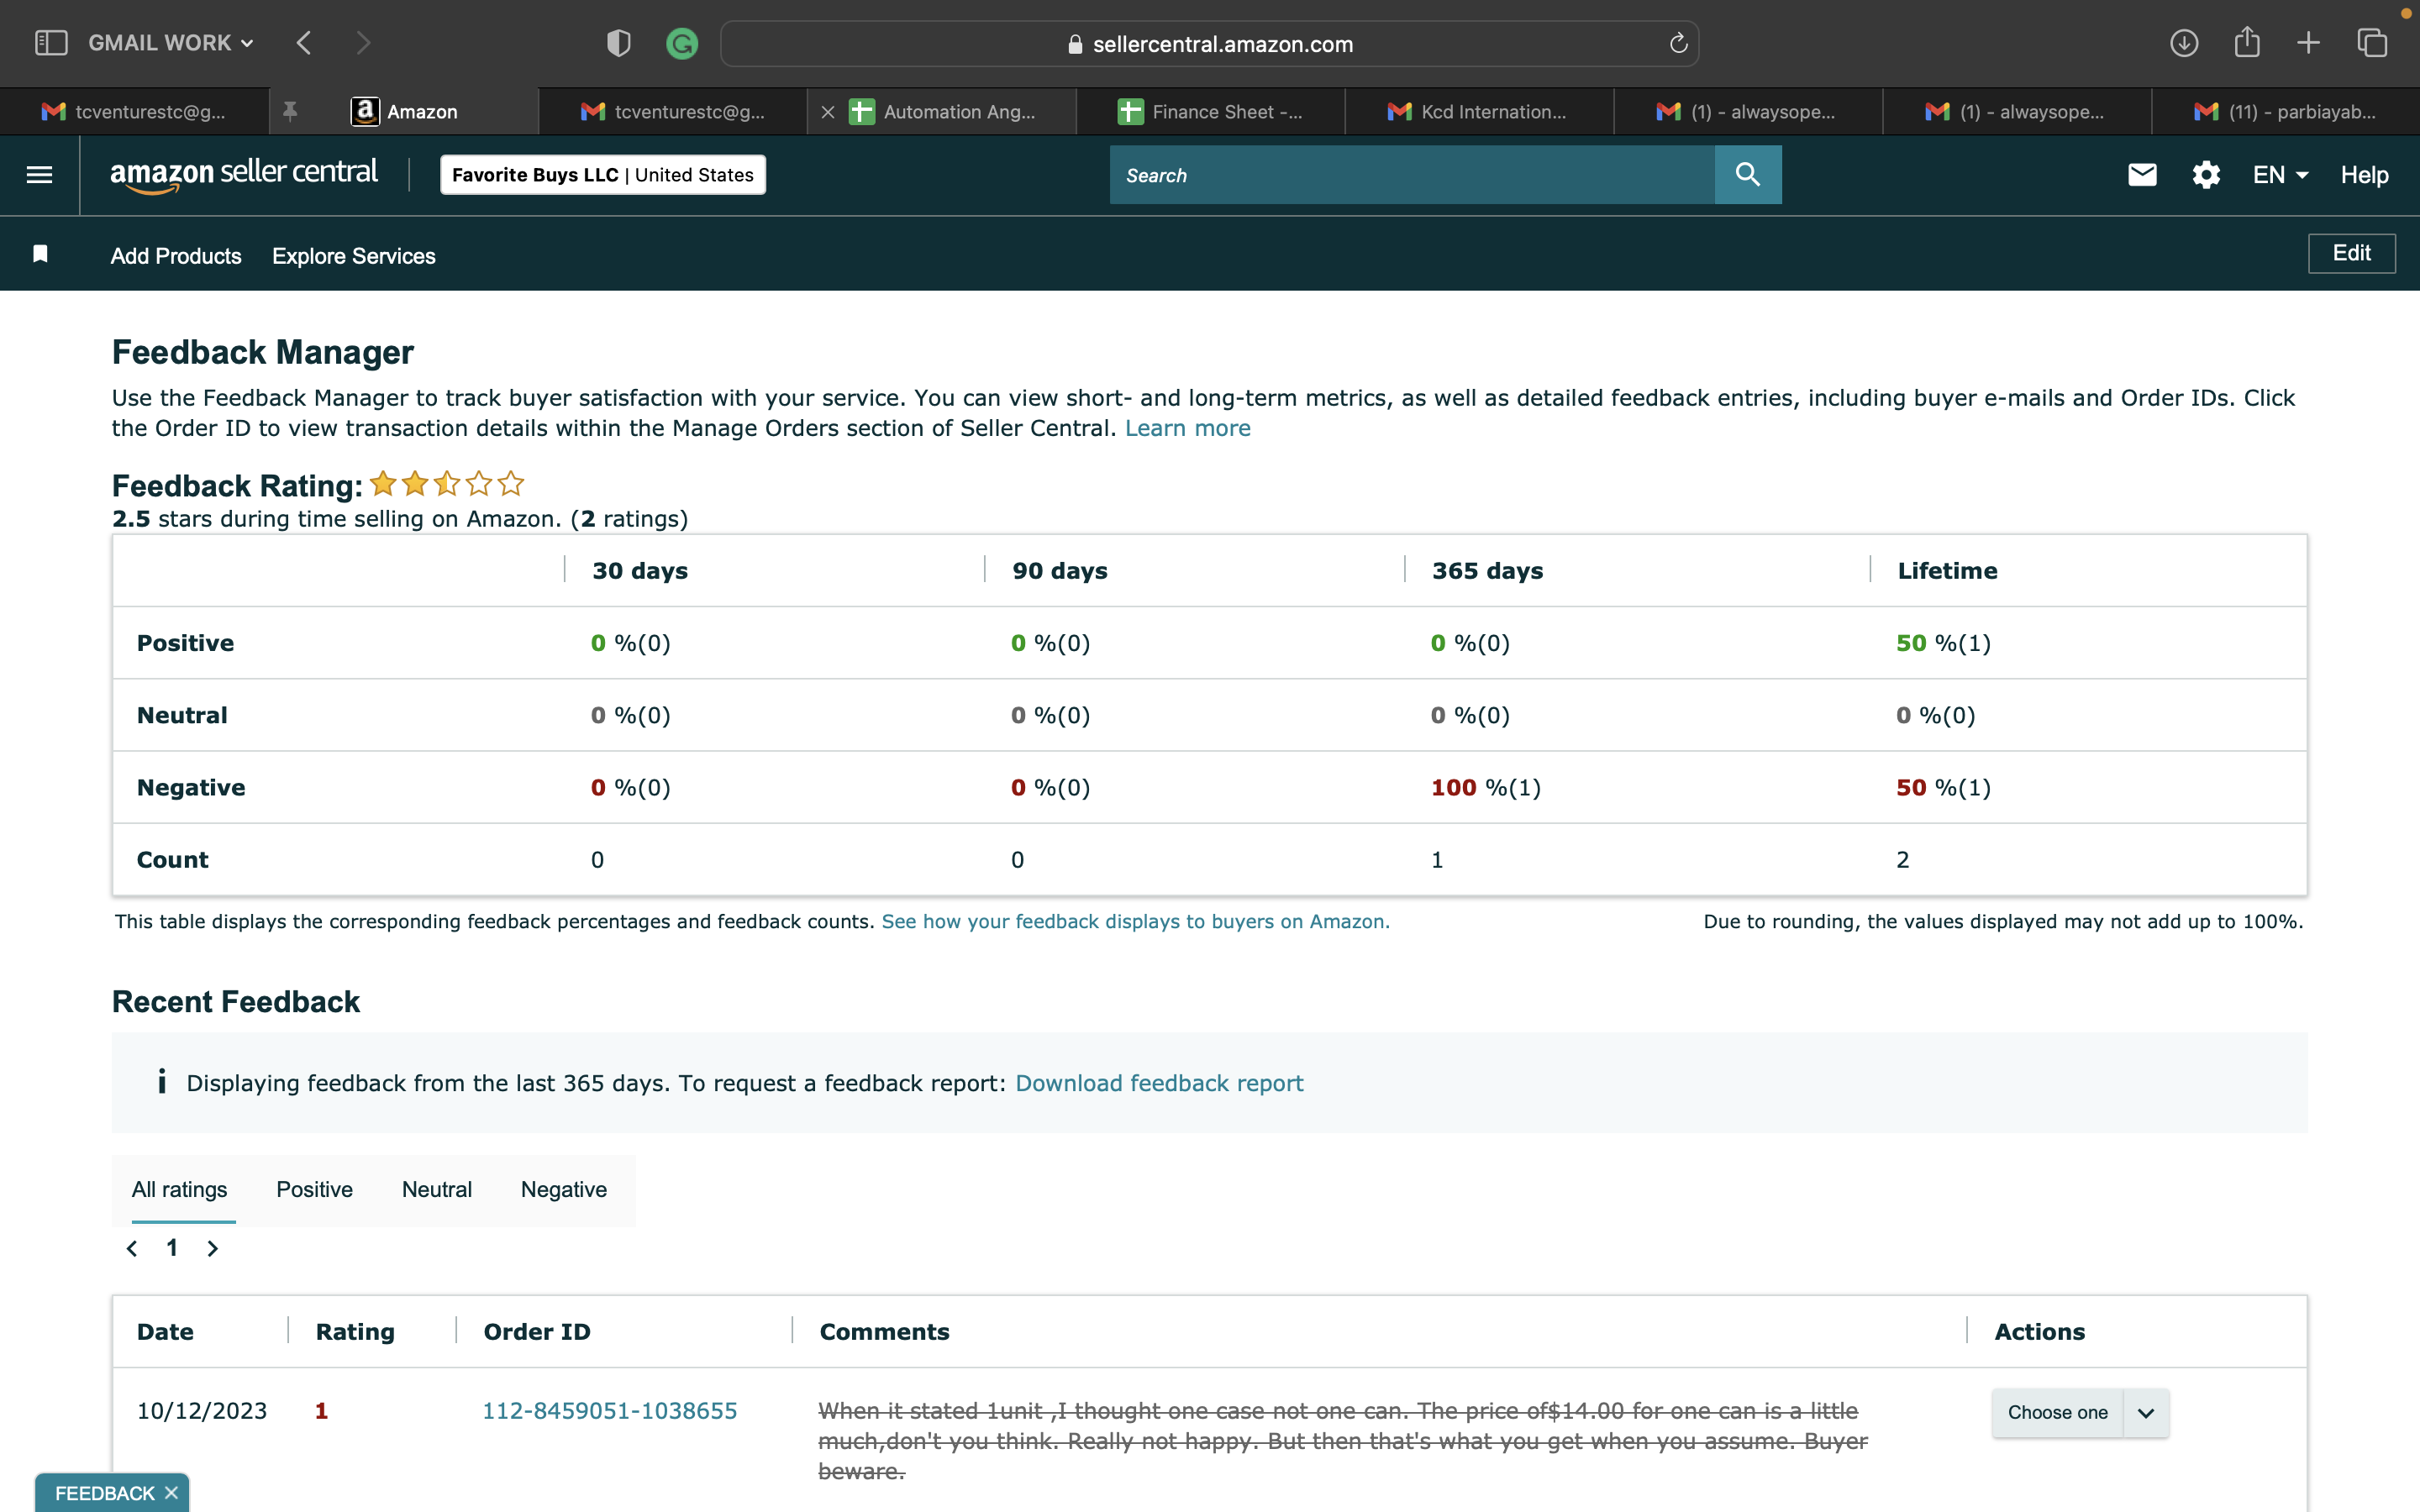This screenshot has width=2420, height=1512.
Task: Click the Edit button
Action: pos(2352,253)
